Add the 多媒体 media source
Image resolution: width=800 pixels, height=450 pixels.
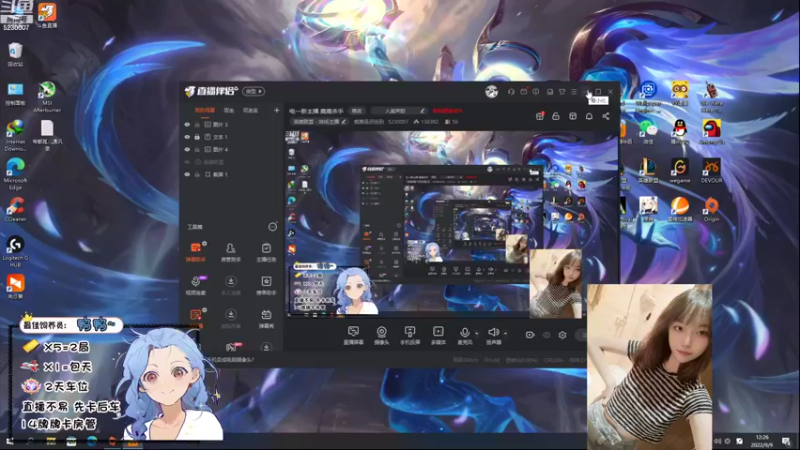[x=438, y=335]
